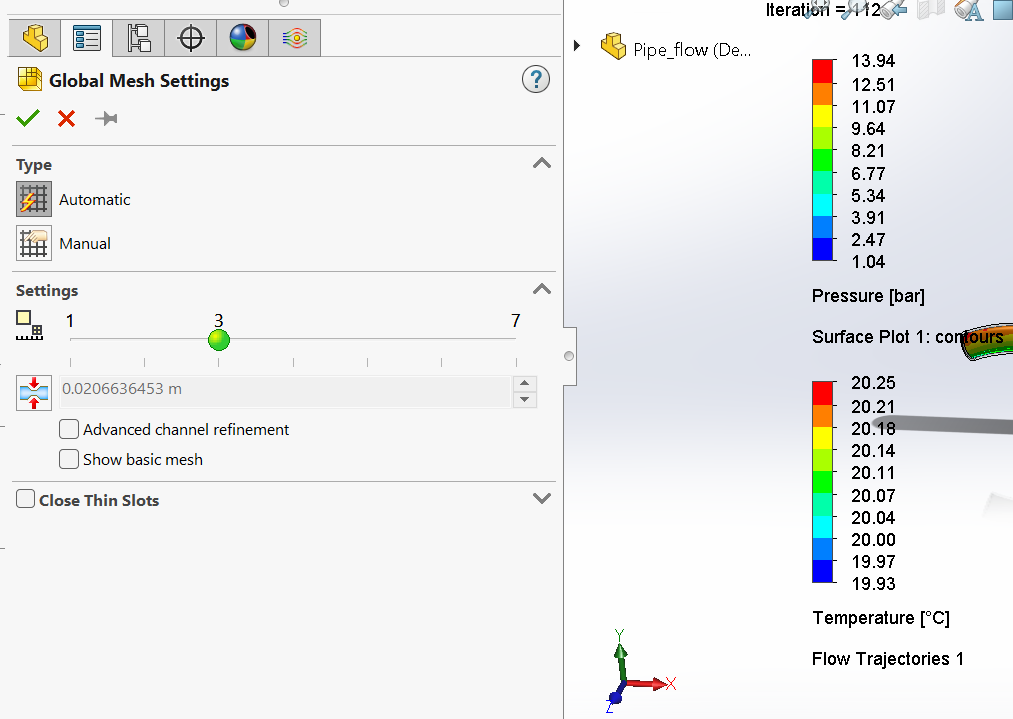
Task: Click the 20.00 temperature legend value
Action: 873,539
